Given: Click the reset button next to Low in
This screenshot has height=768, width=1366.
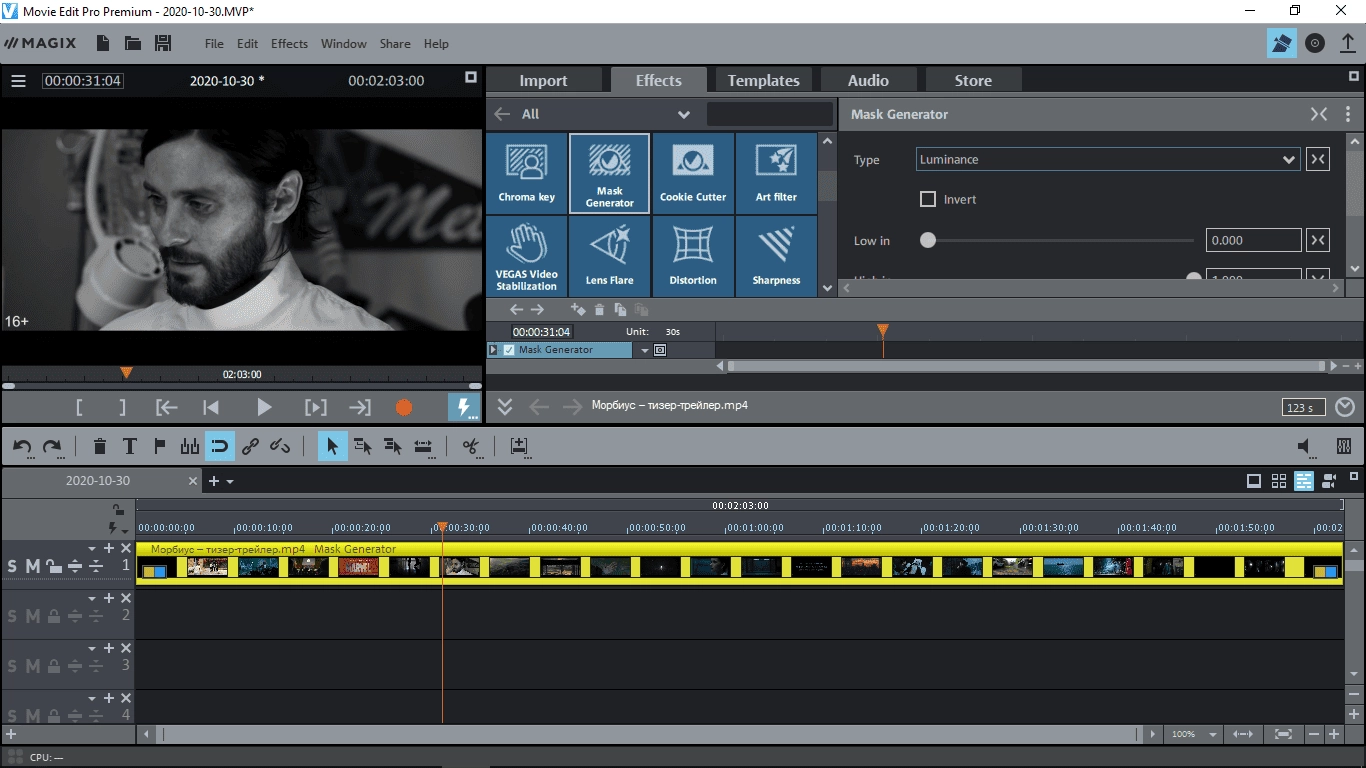Looking at the screenshot, I should tap(1318, 240).
